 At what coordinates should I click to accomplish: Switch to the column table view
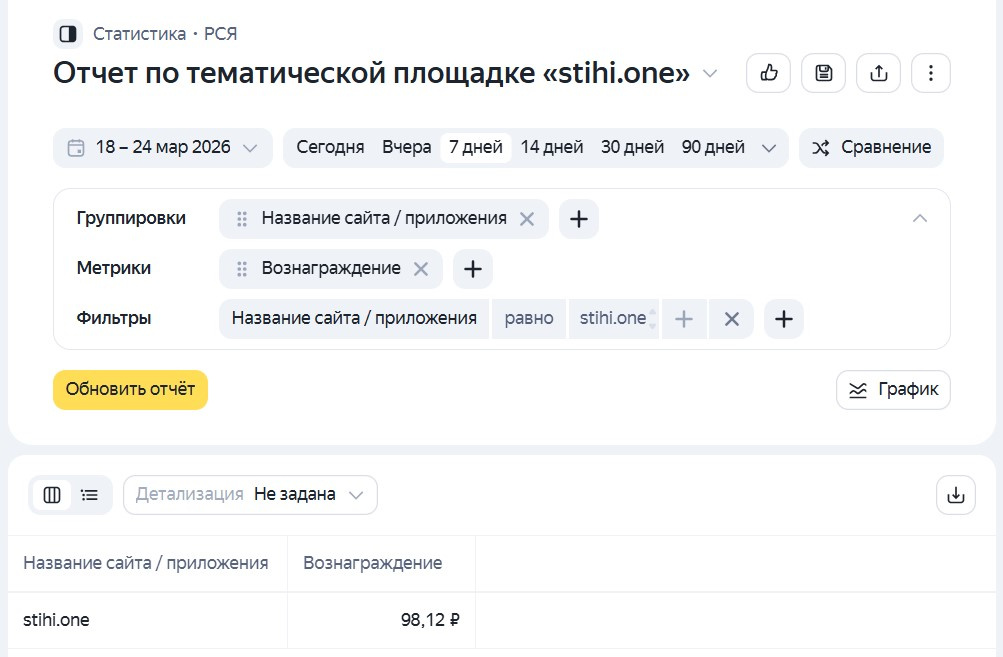[x=52, y=495]
